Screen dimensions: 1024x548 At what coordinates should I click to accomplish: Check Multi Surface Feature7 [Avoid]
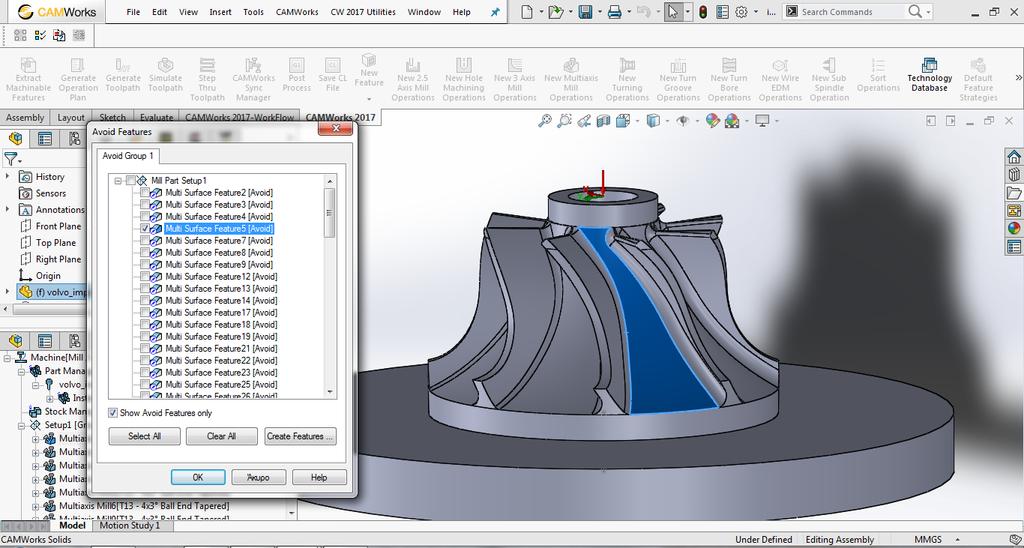[x=145, y=240]
